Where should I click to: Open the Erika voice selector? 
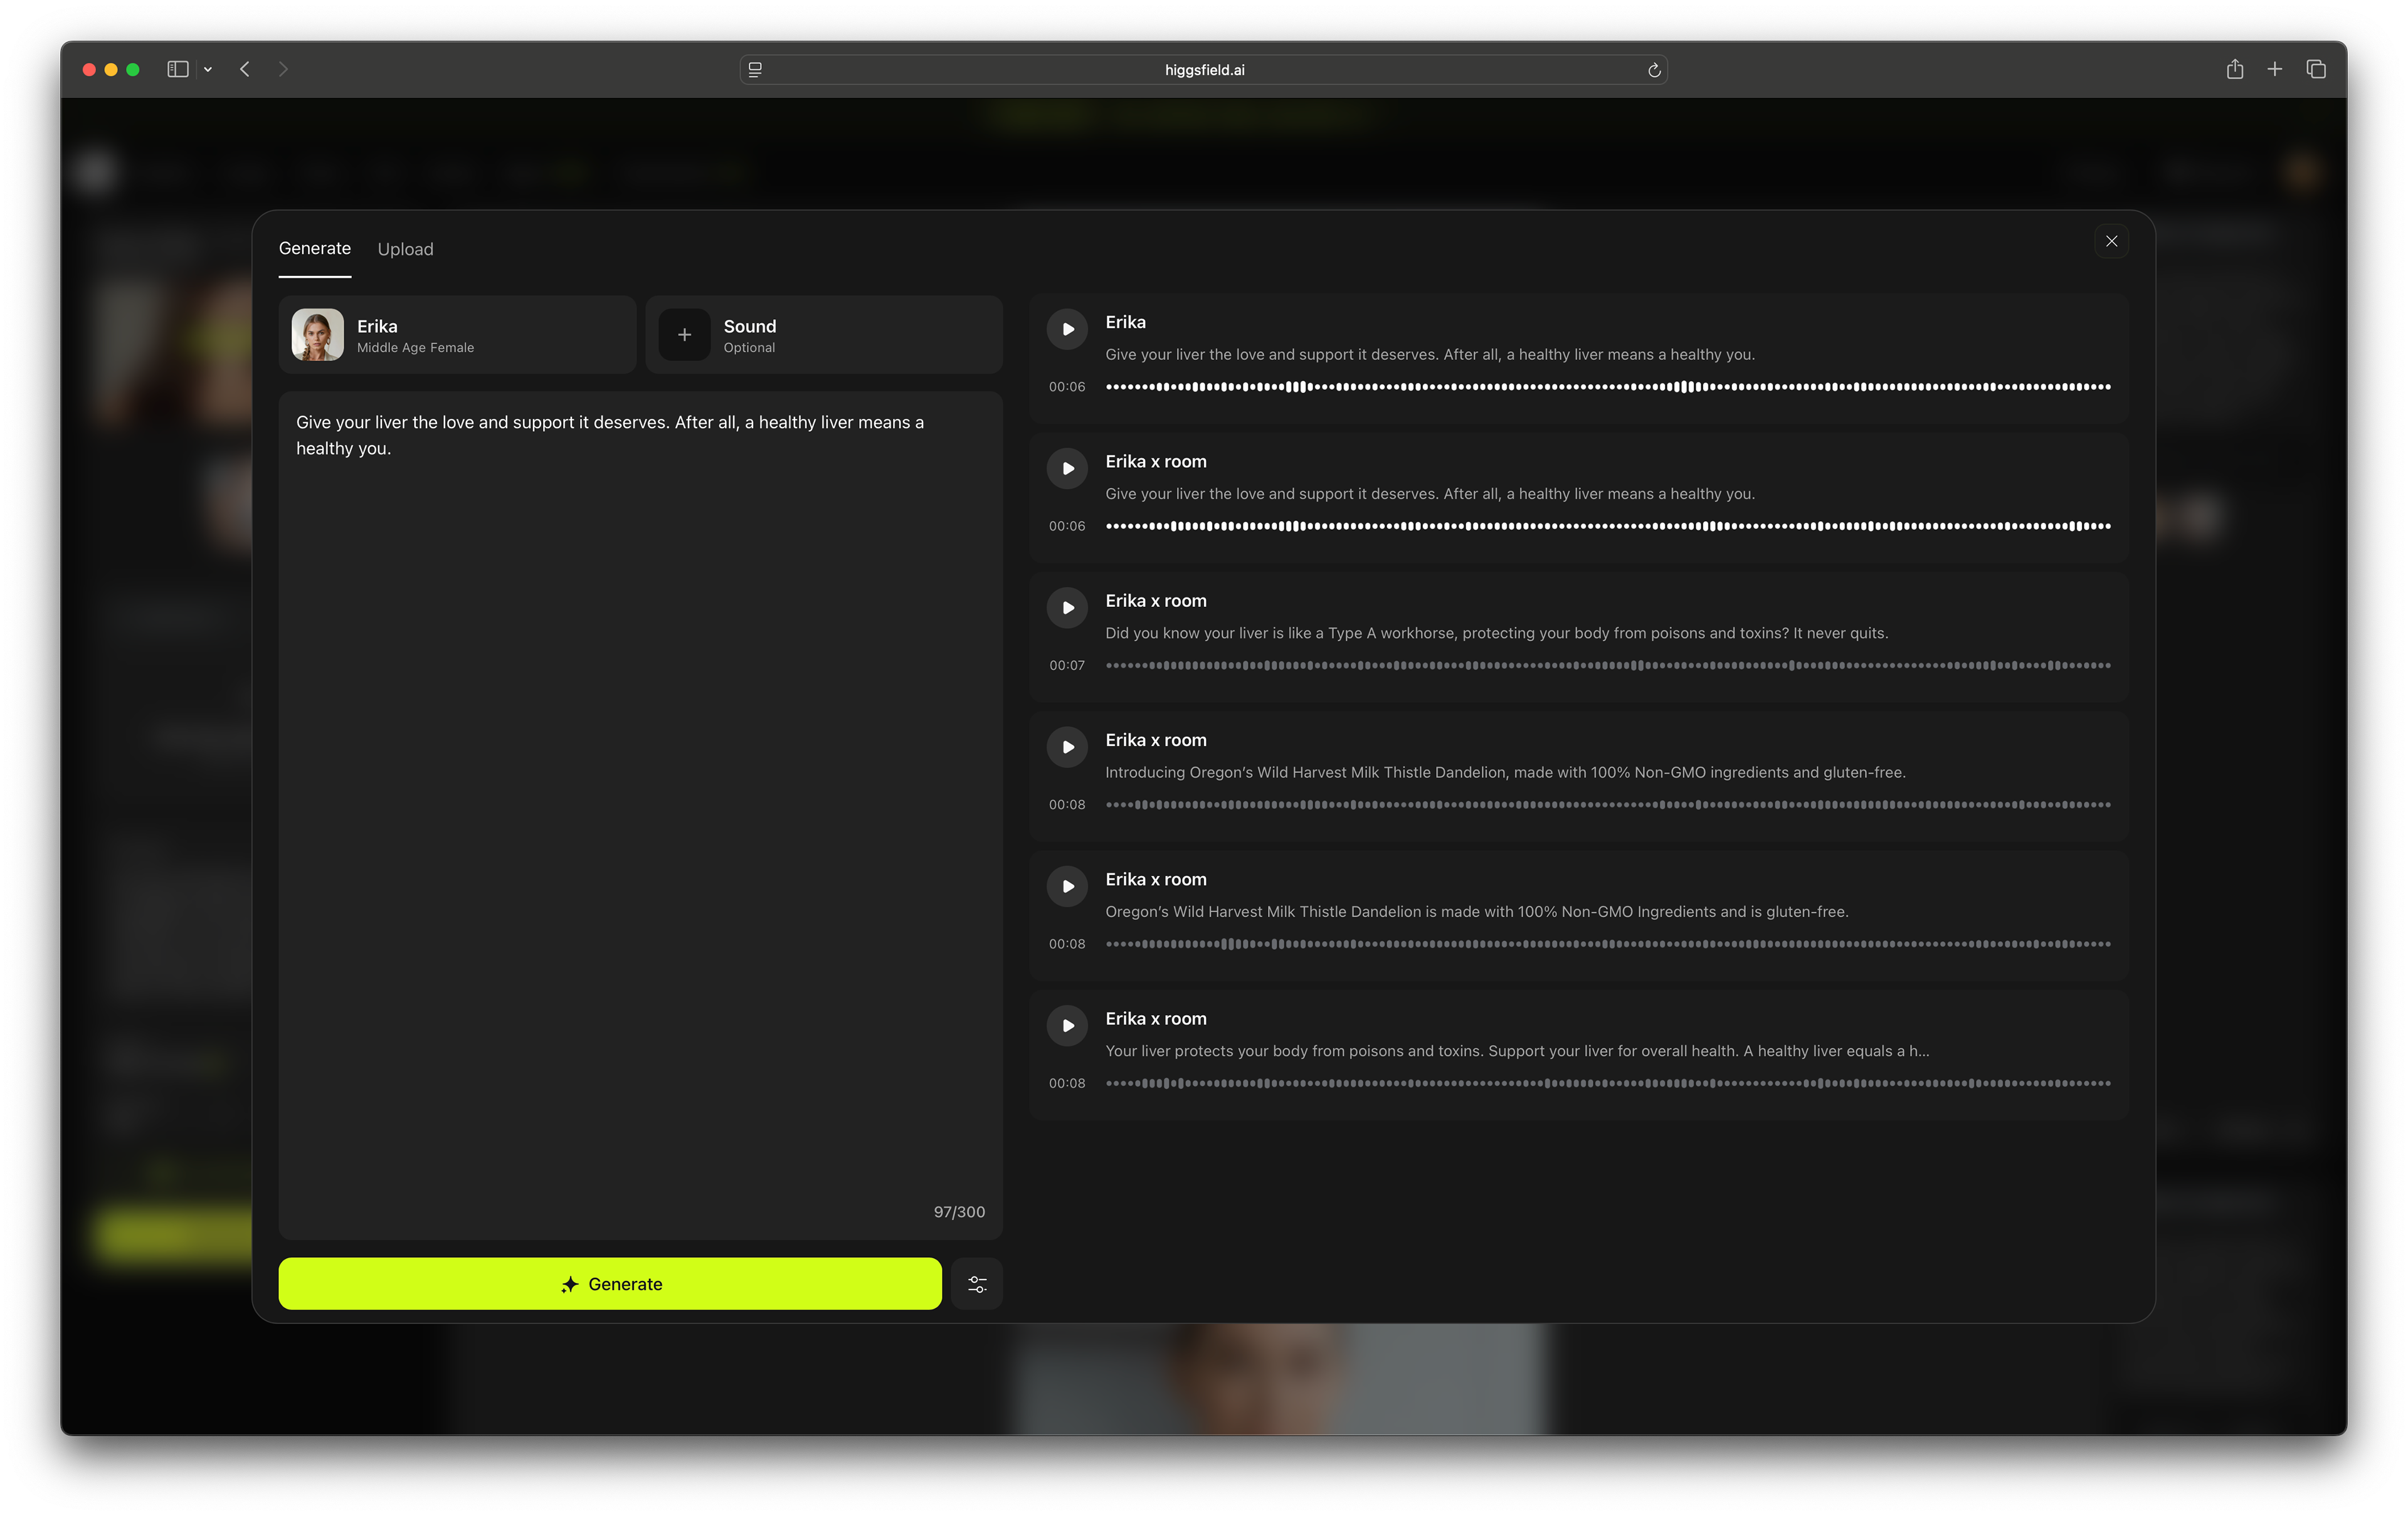[457, 335]
